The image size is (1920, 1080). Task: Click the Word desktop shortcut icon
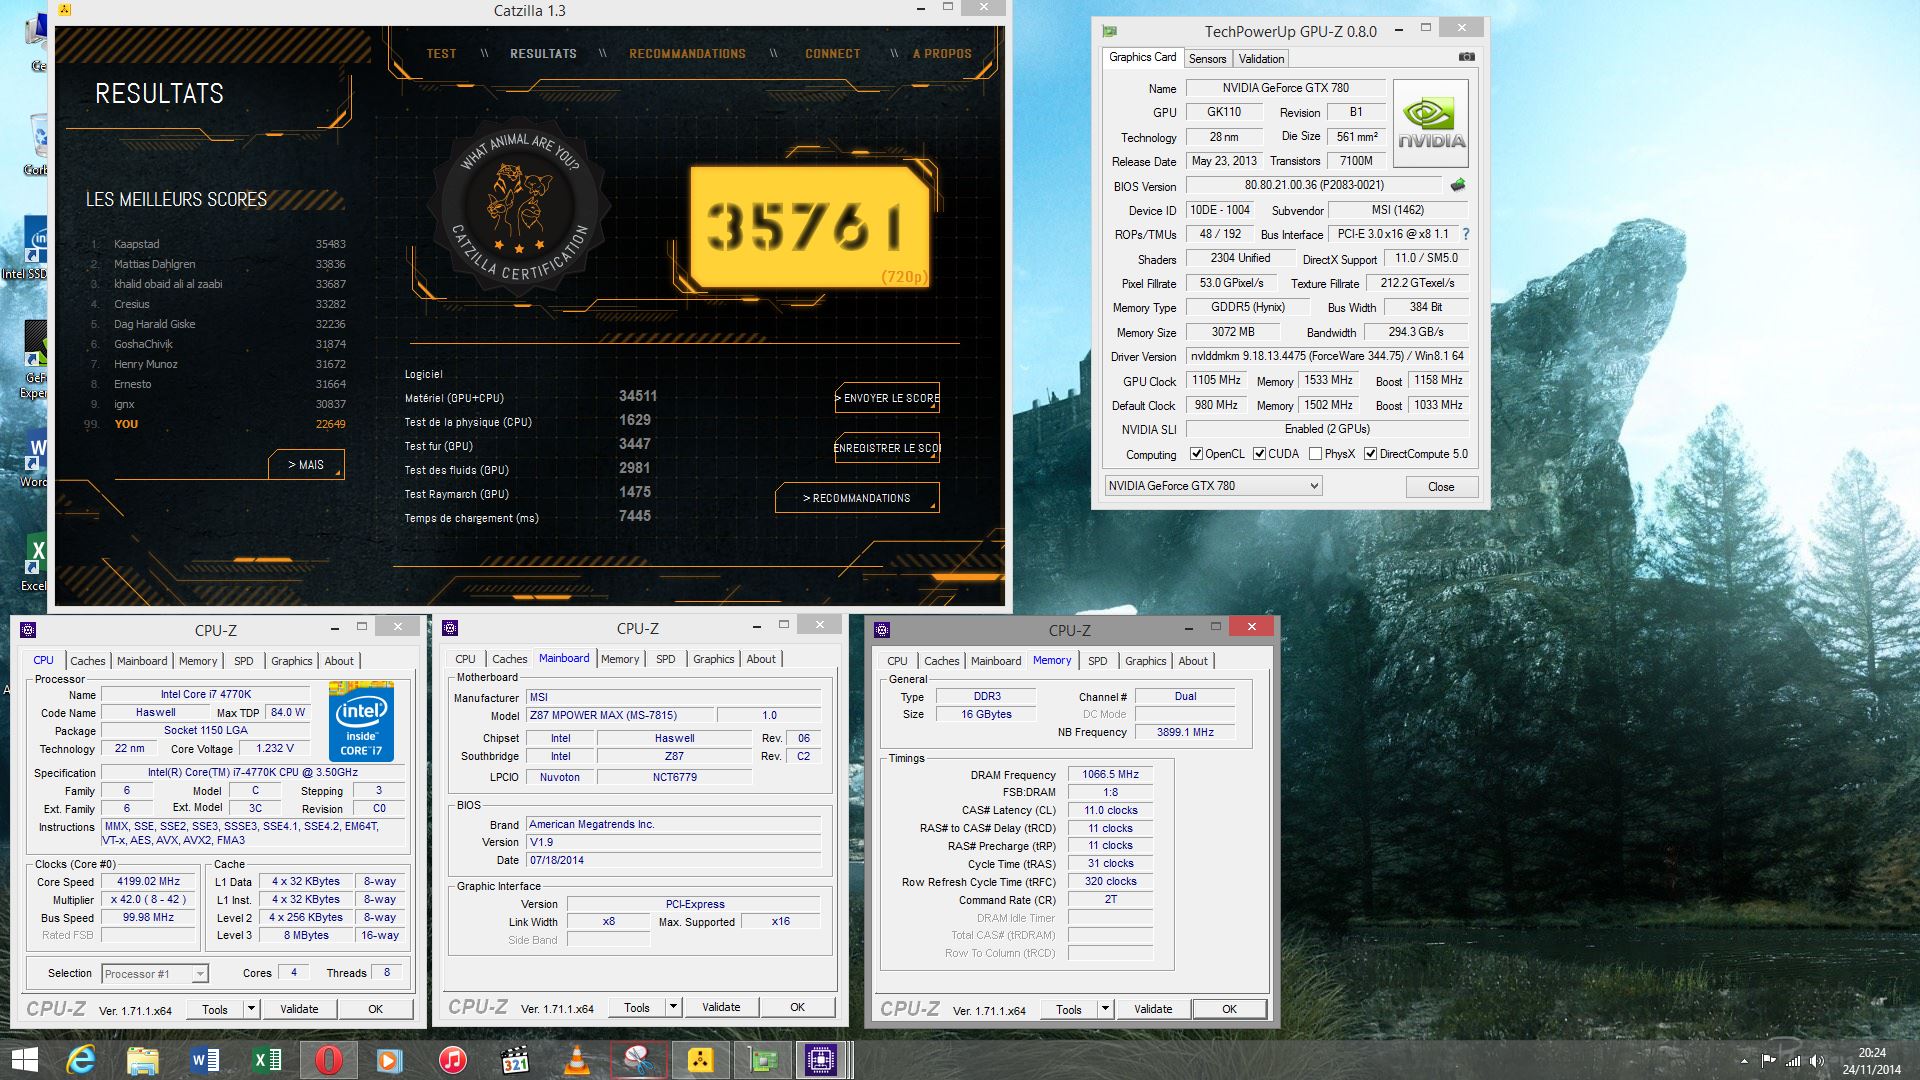[36, 460]
